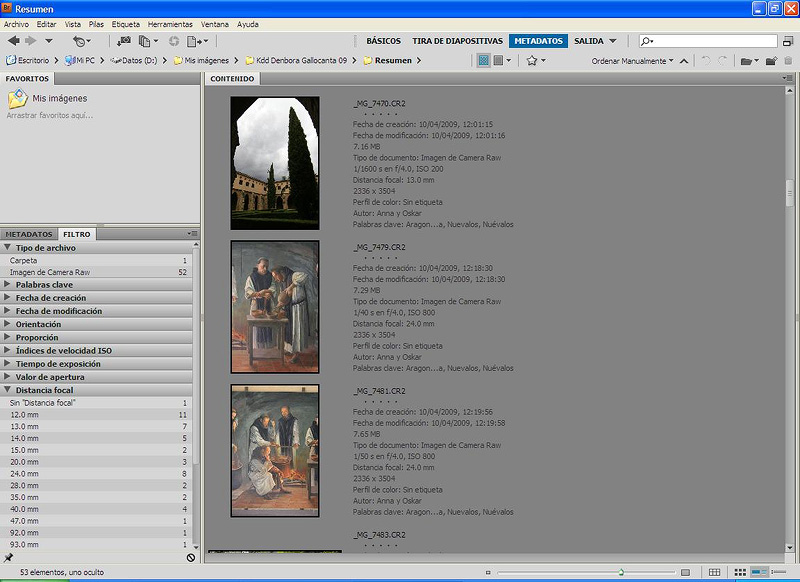Open the output document icon
Screen dimensions: 800x582
197,41
